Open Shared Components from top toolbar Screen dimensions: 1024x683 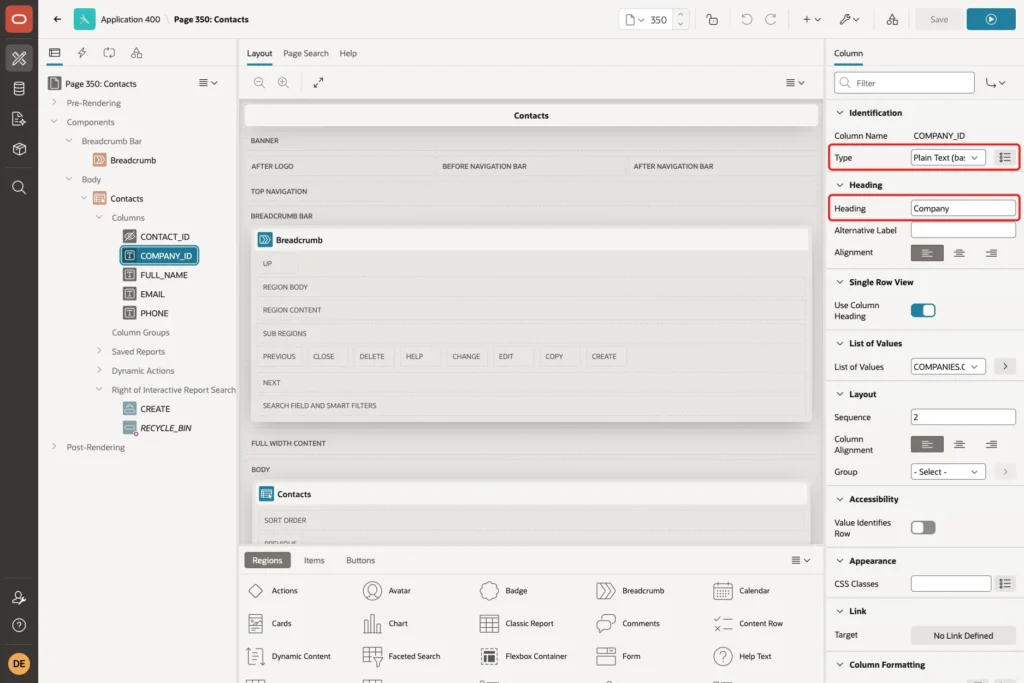point(892,20)
